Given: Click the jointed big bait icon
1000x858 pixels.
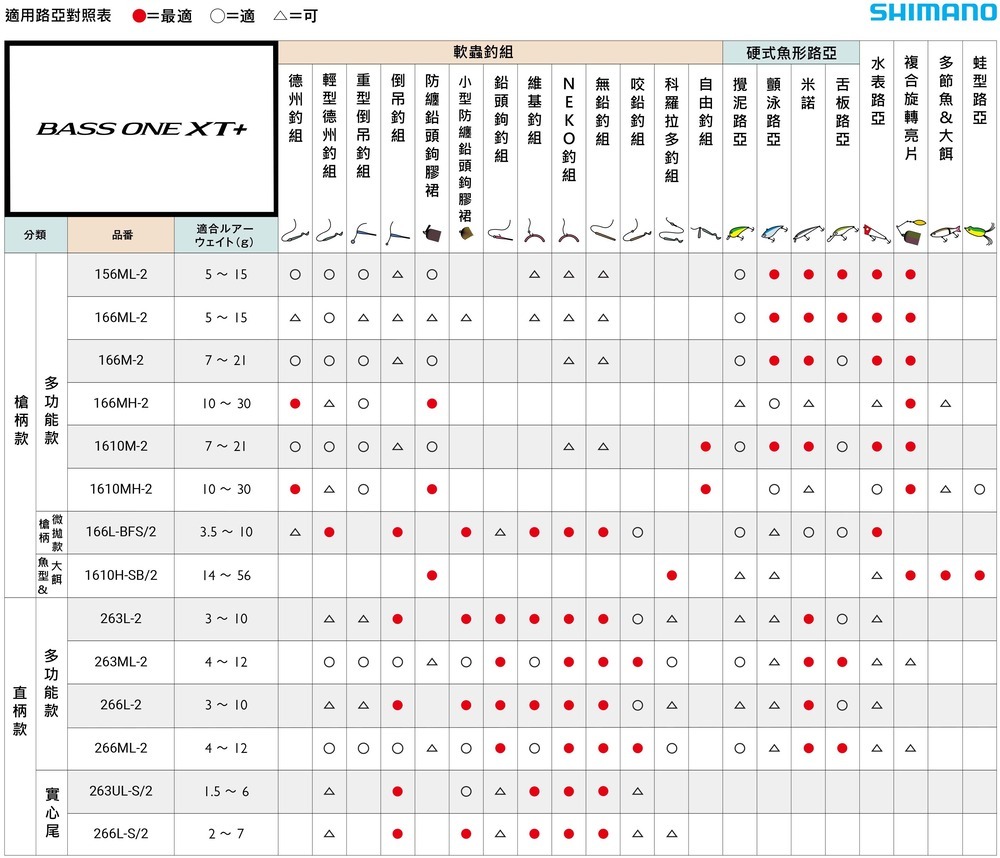Looking at the screenshot, I should pos(945,233).
